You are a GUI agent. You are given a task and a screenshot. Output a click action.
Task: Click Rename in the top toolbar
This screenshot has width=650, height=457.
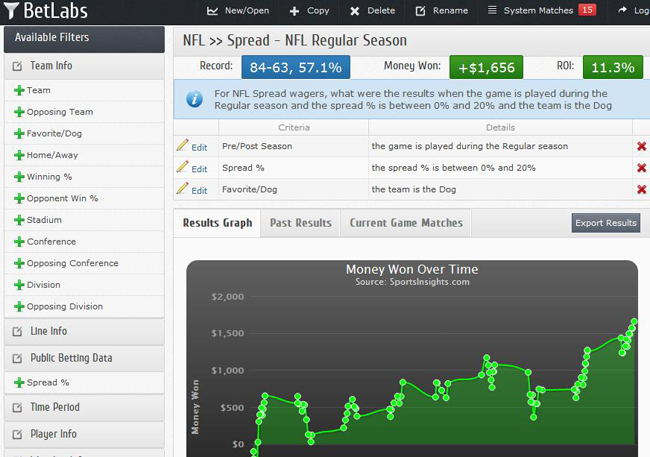point(441,11)
